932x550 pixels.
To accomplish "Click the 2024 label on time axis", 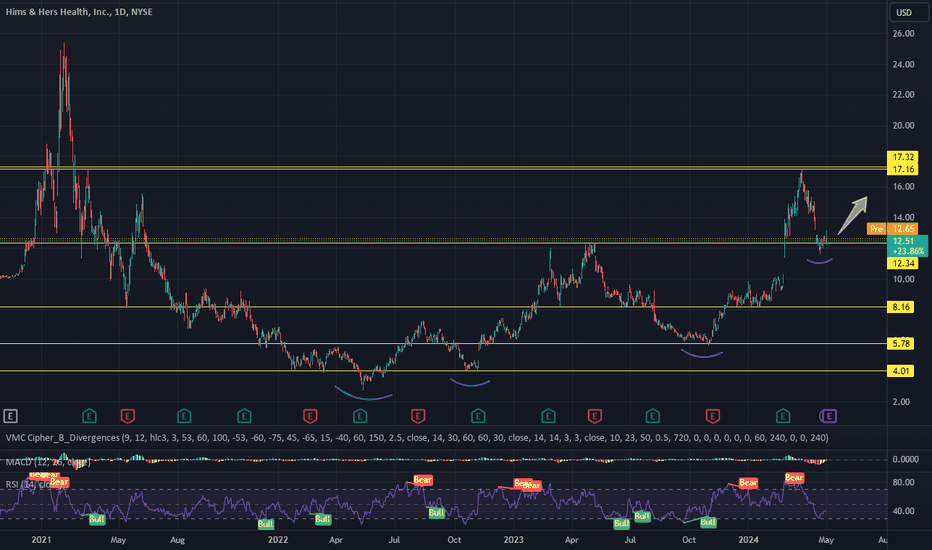I will [x=748, y=540].
